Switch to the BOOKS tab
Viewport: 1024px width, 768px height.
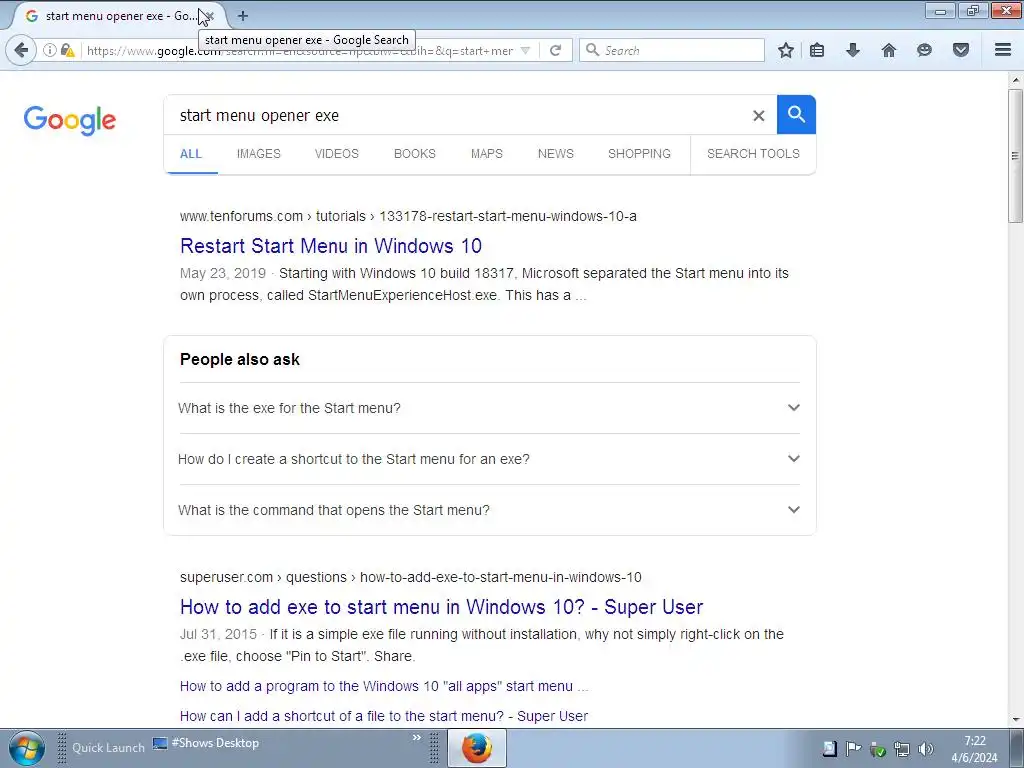pyautogui.click(x=415, y=154)
